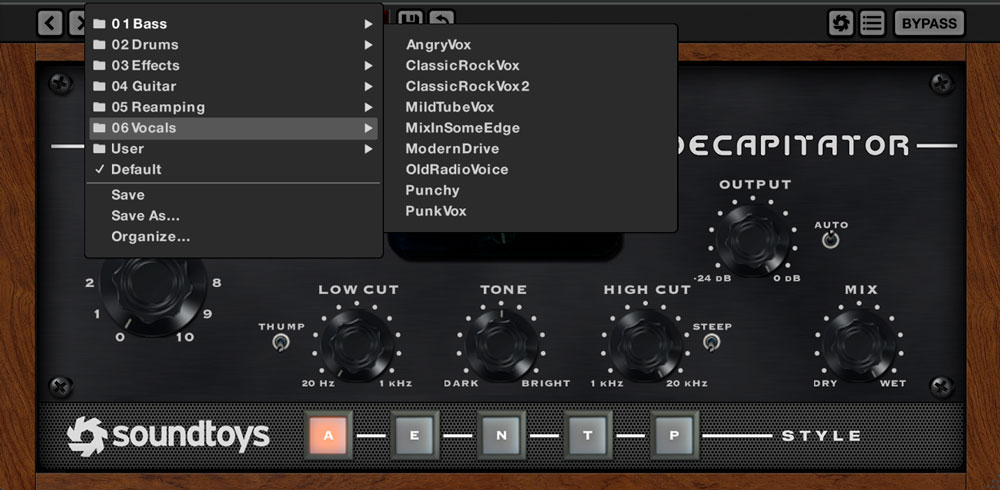
Task: Open Organize... from the preset menu
Action: tap(233, 237)
